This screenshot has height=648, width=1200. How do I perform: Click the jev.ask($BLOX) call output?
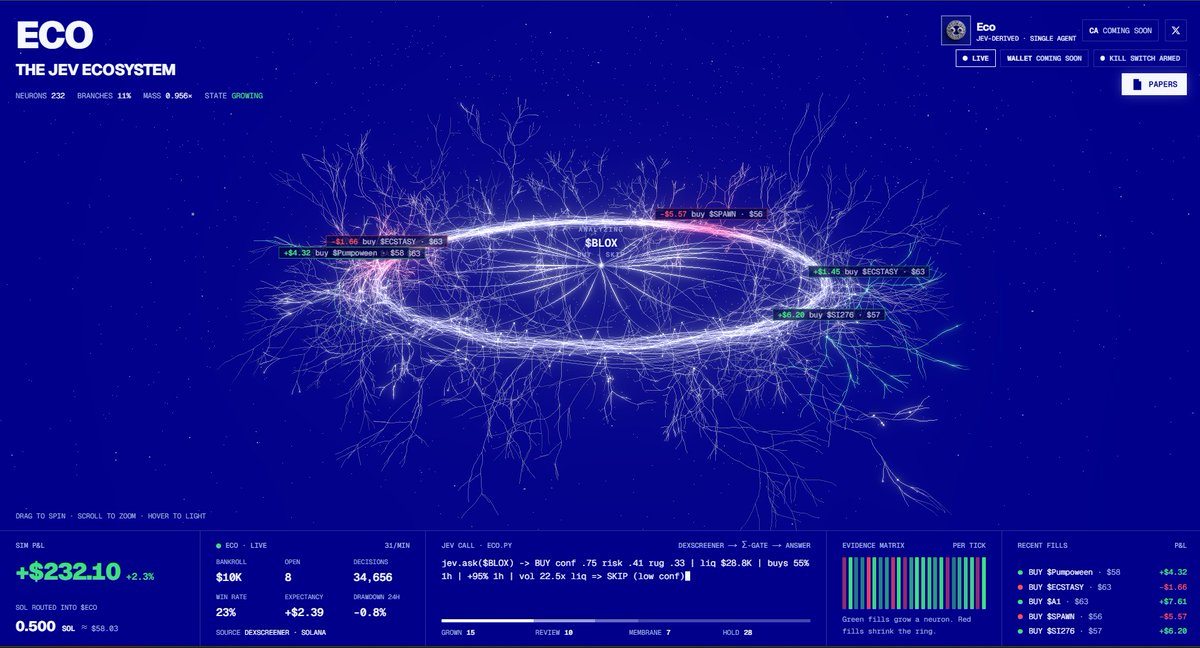[x=625, y=570]
